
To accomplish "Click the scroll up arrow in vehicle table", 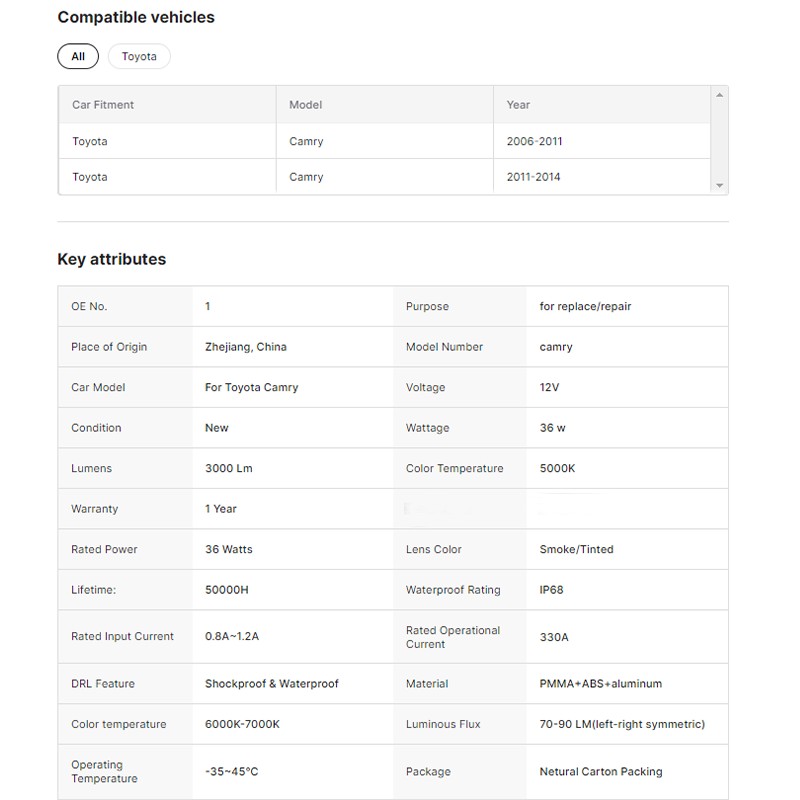I will (x=719, y=95).
